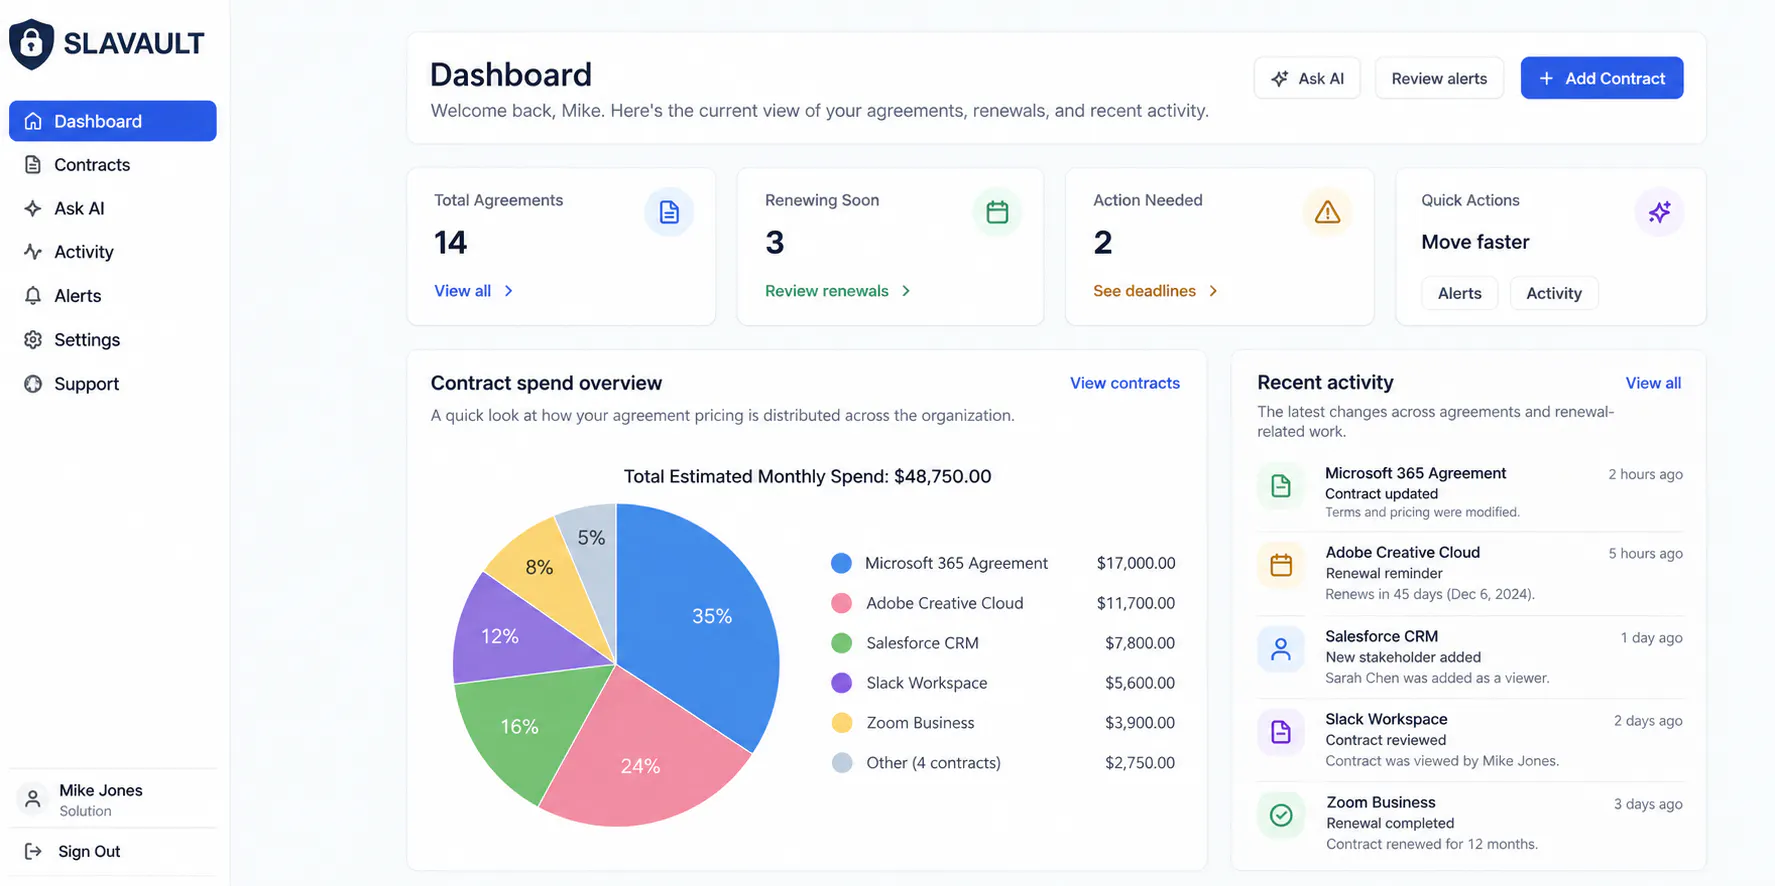Click the green Salesforce CRM legend swatch
The image size is (1775, 886).
pos(842,643)
